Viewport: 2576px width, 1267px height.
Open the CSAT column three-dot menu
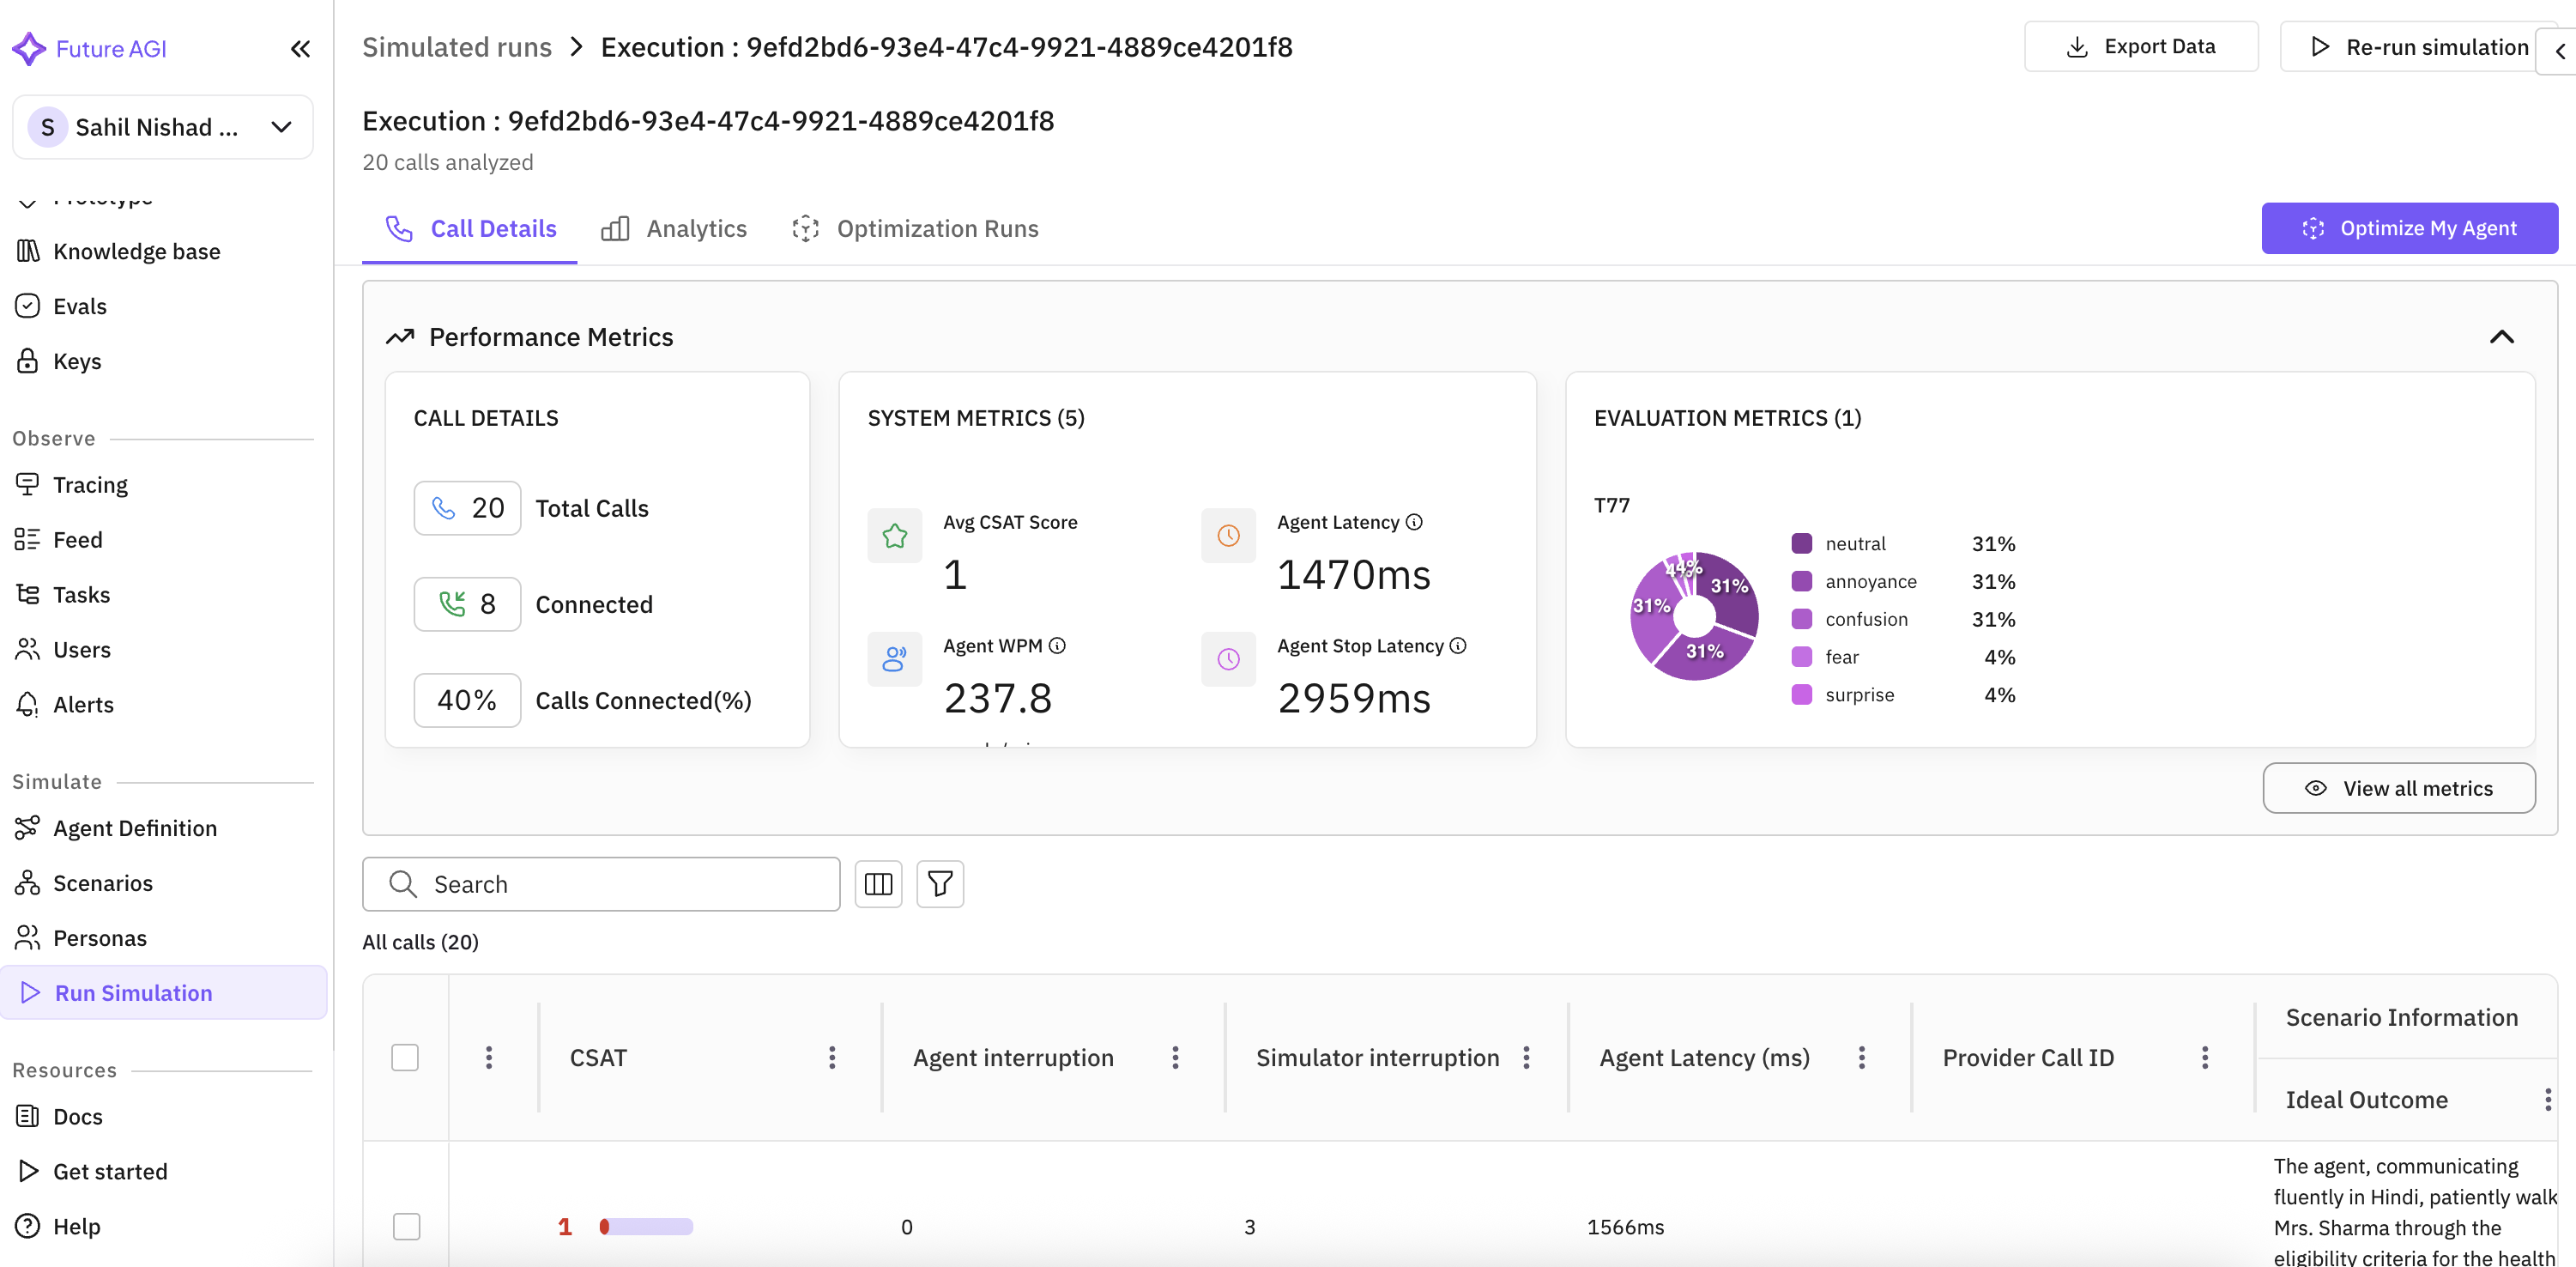pos(831,1058)
